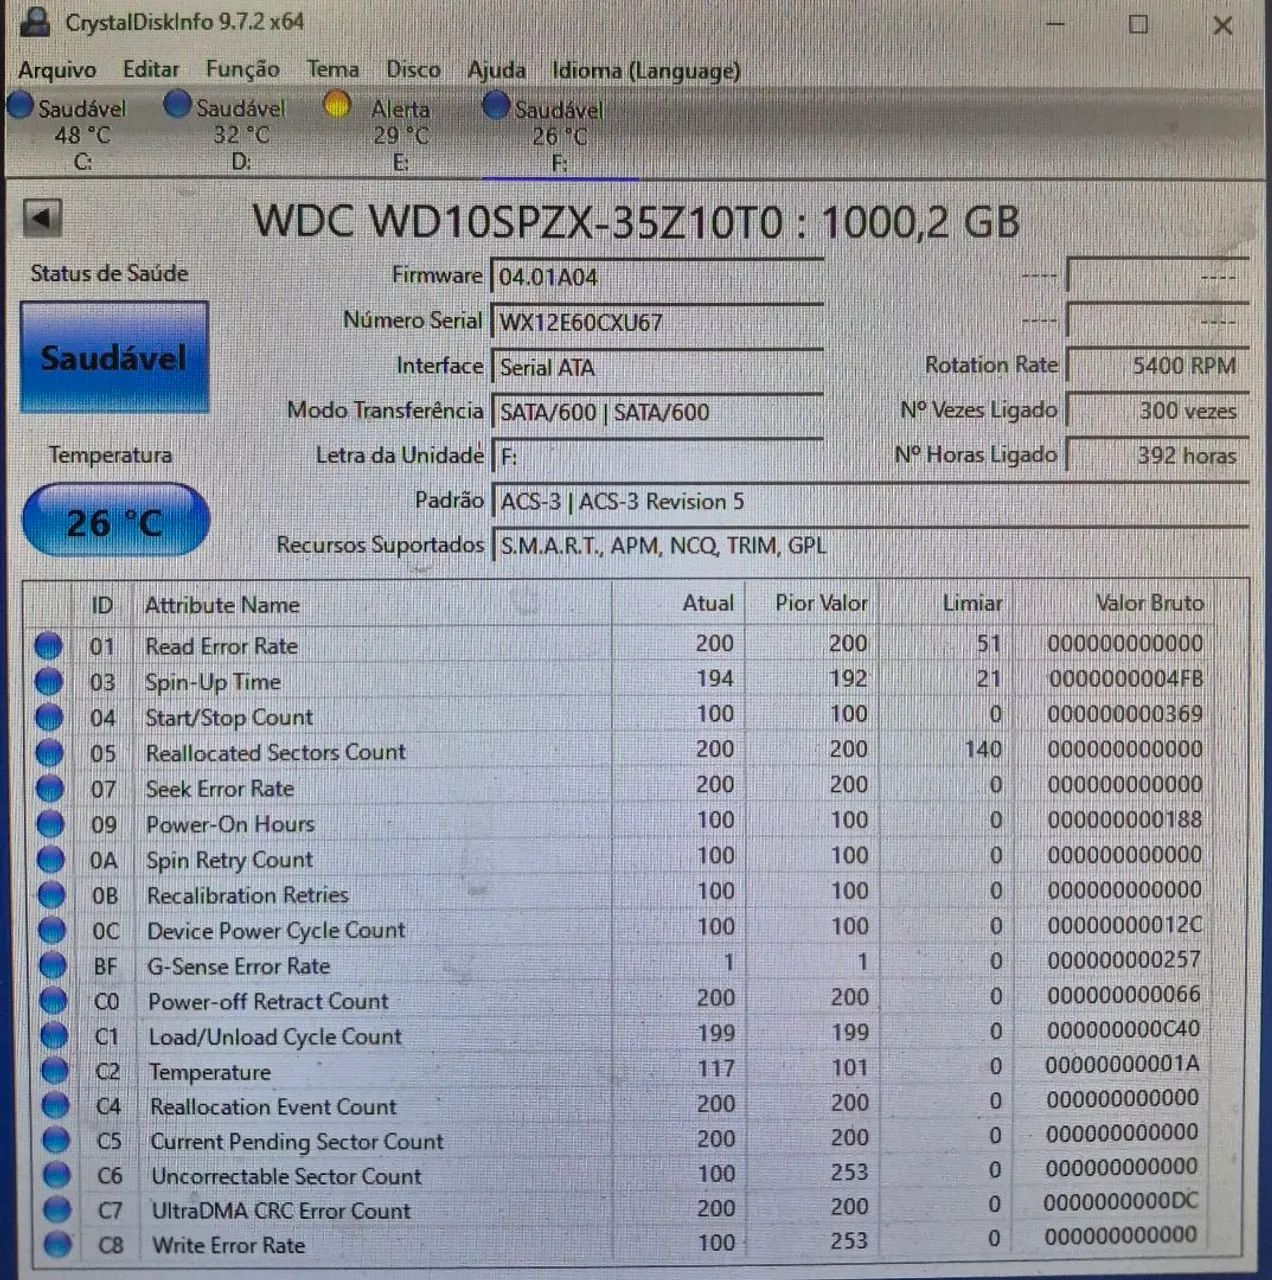Click the transfer mode field SATA/600 | SATA/600
This screenshot has width=1272, height=1280.
[657, 412]
